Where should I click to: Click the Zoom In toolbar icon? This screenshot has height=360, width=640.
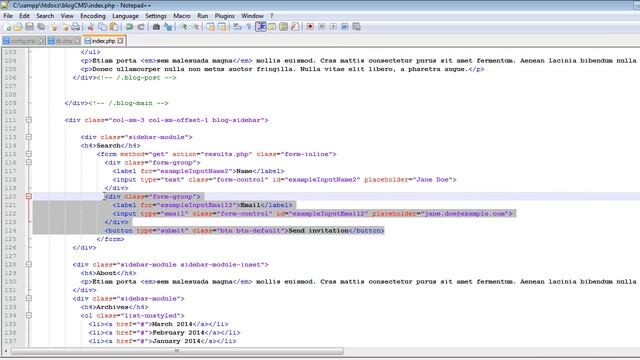pos(184,27)
